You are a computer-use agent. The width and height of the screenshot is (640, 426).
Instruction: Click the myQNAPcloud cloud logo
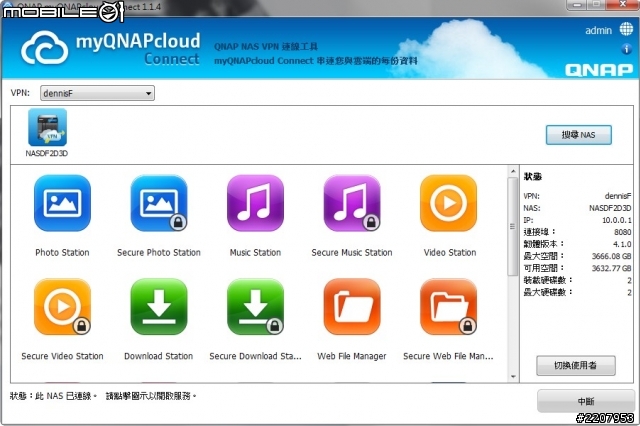pyautogui.click(x=44, y=48)
